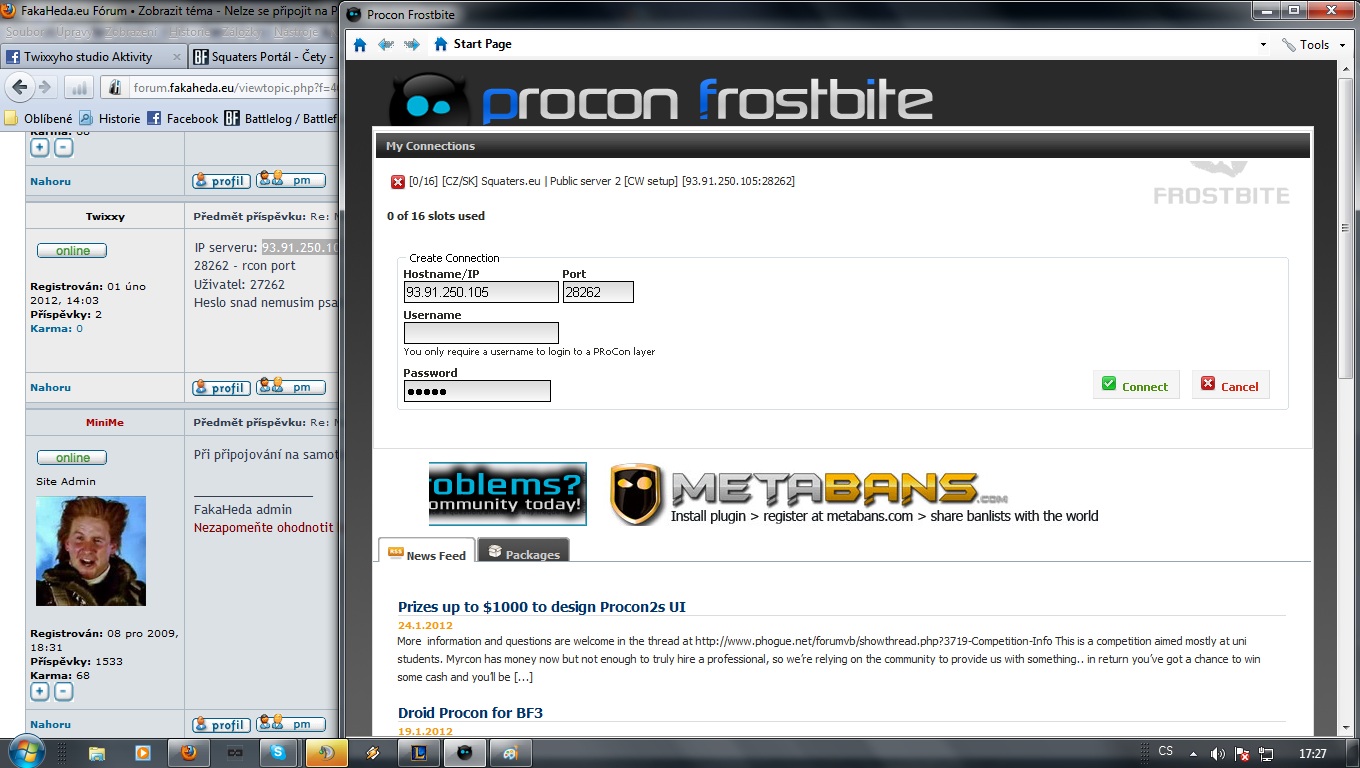Viewport: 1360px width, 768px height.
Task: Switch to 'Twixxyho studio Aktivity' Firefox tab
Action: pos(88,57)
